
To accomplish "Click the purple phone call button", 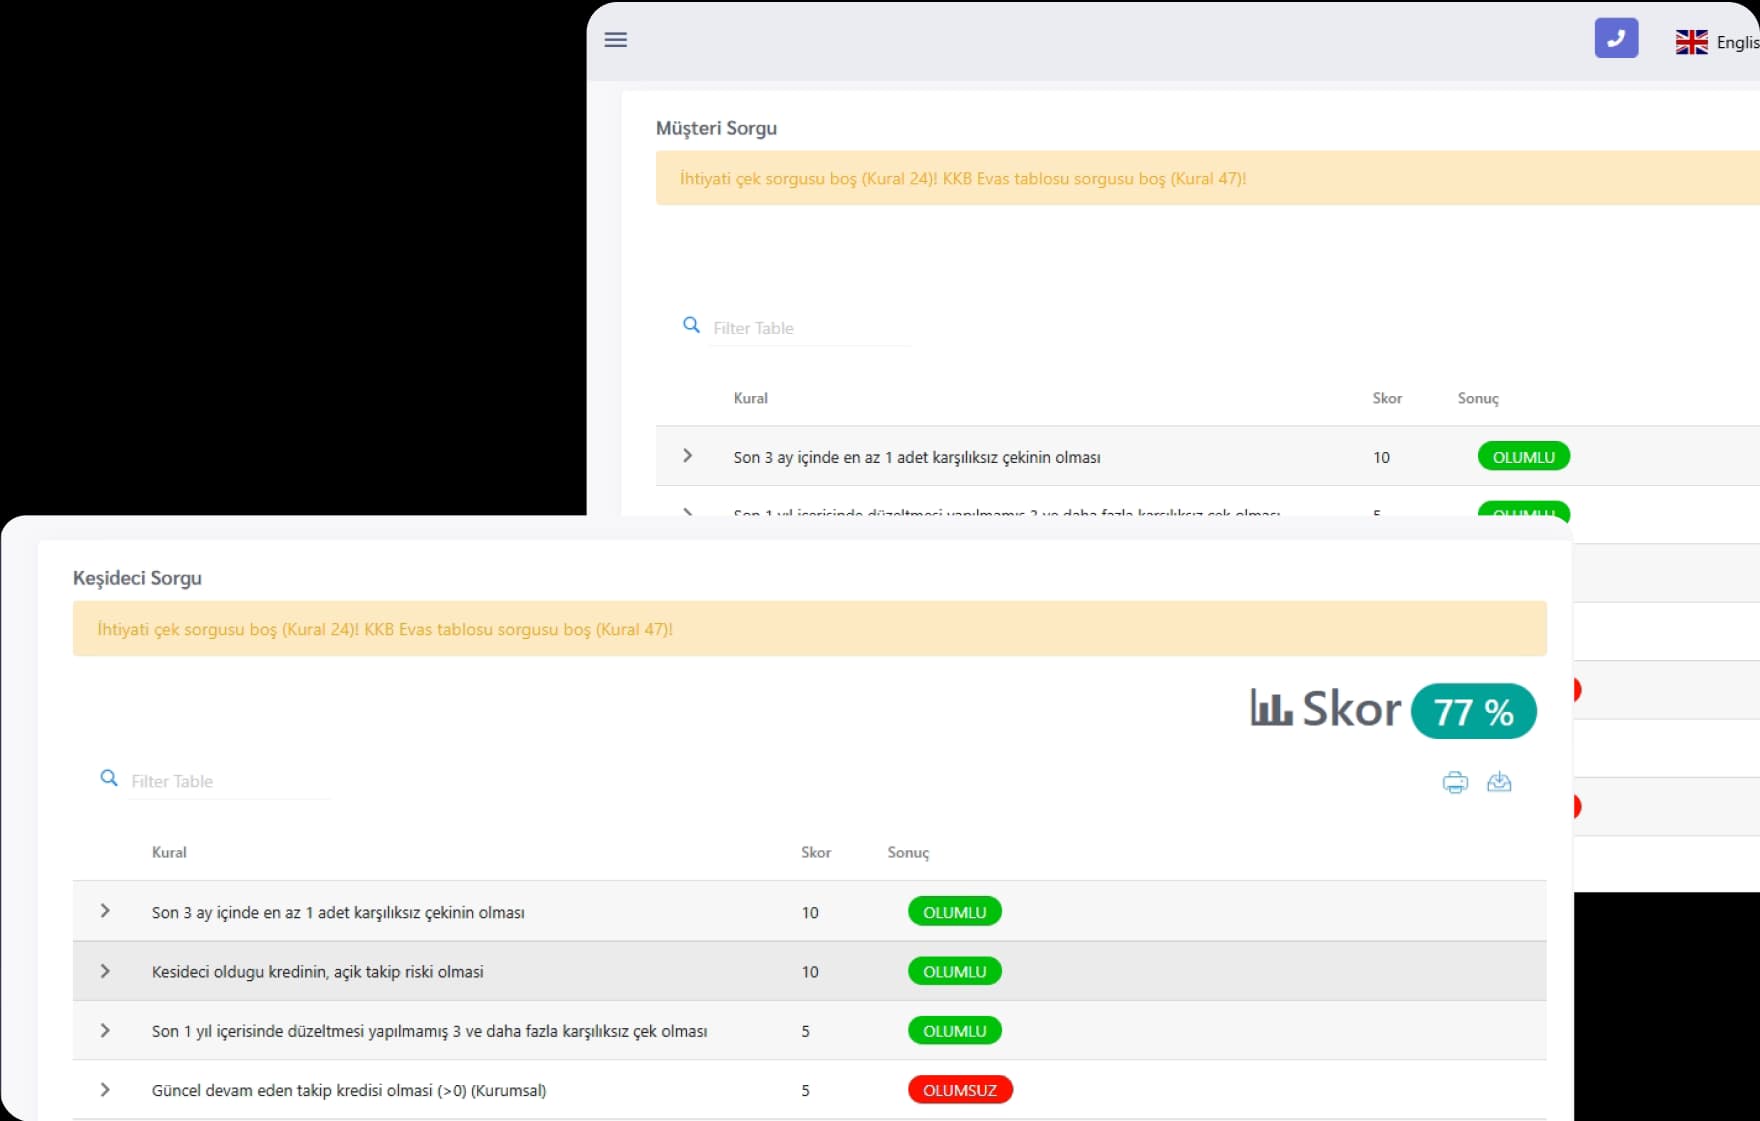I will (x=1616, y=39).
